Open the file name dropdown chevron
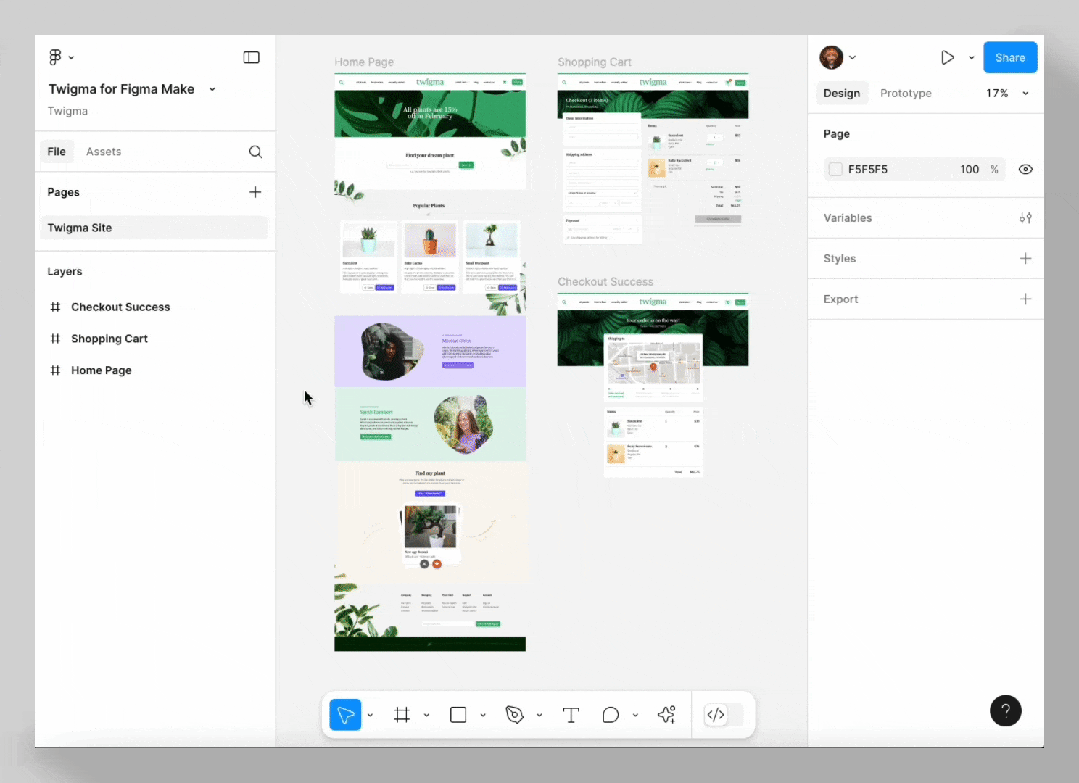The width and height of the screenshot is (1079, 783). 213,89
